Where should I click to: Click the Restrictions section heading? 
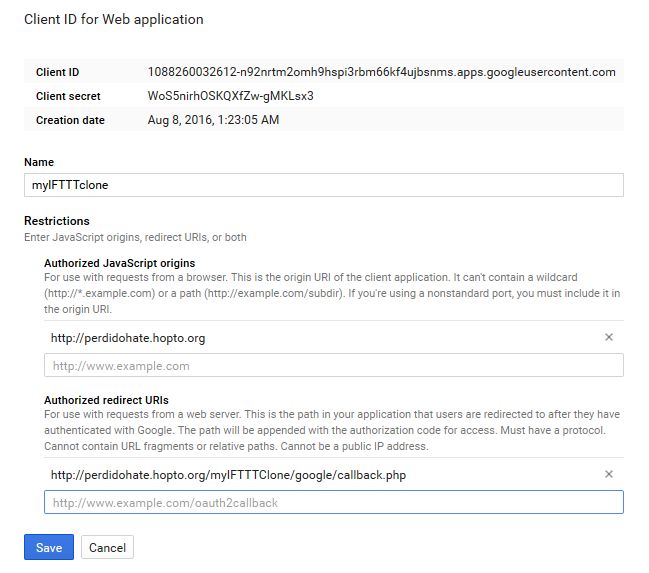tap(57, 221)
